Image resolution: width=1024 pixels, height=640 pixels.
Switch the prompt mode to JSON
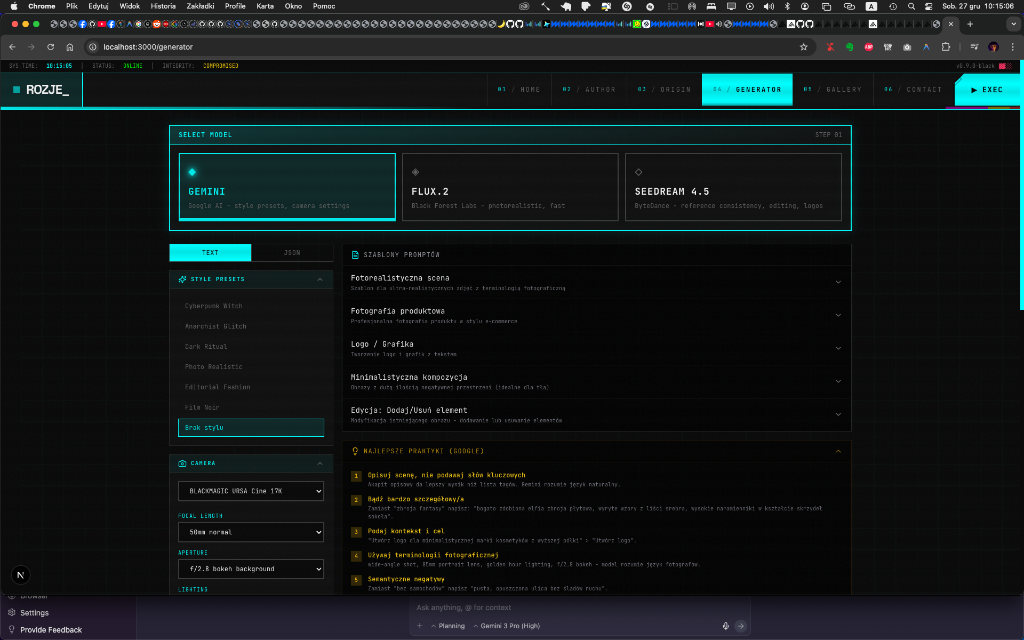[292, 252]
